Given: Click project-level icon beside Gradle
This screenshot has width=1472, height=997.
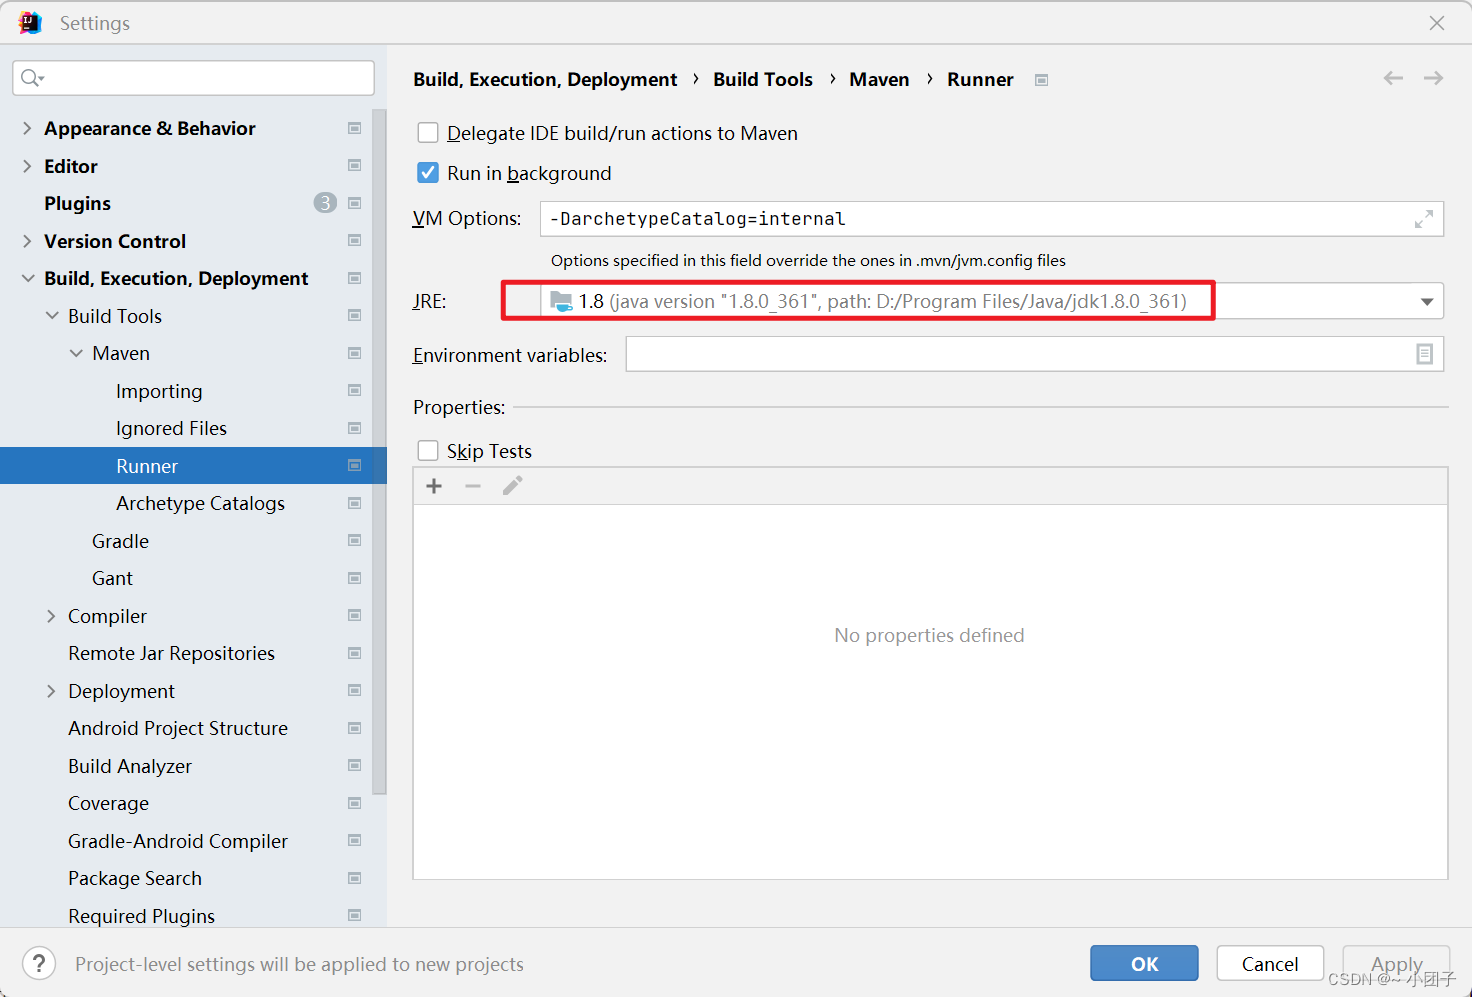Looking at the screenshot, I should [x=354, y=540].
